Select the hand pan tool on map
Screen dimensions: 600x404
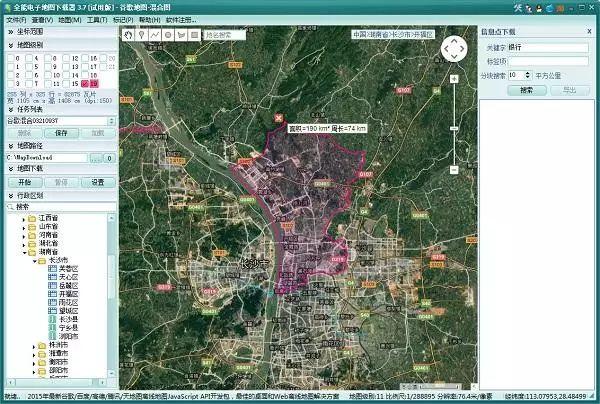[x=129, y=34]
